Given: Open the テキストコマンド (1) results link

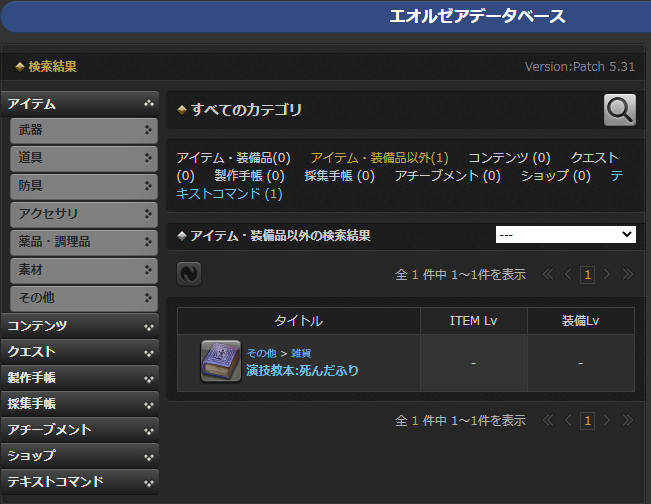Looking at the screenshot, I should [x=229, y=193].
